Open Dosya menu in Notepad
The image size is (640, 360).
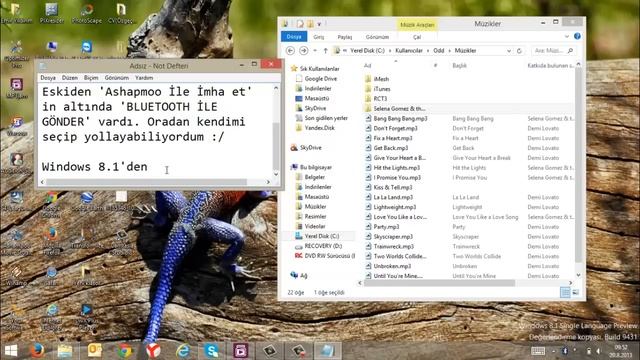point(48,78)
